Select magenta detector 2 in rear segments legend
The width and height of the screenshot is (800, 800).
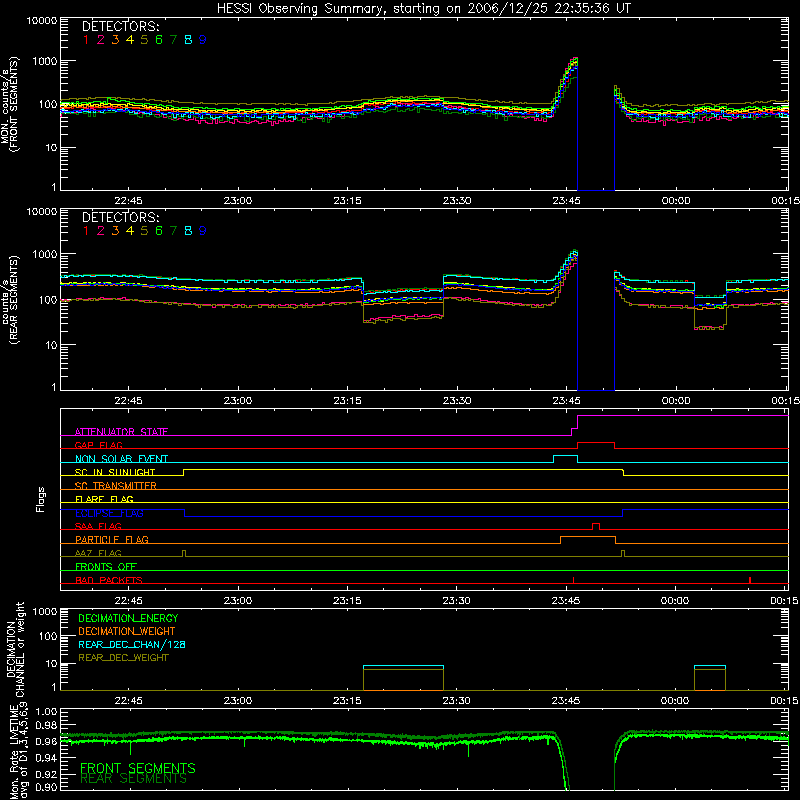(101, 231)
